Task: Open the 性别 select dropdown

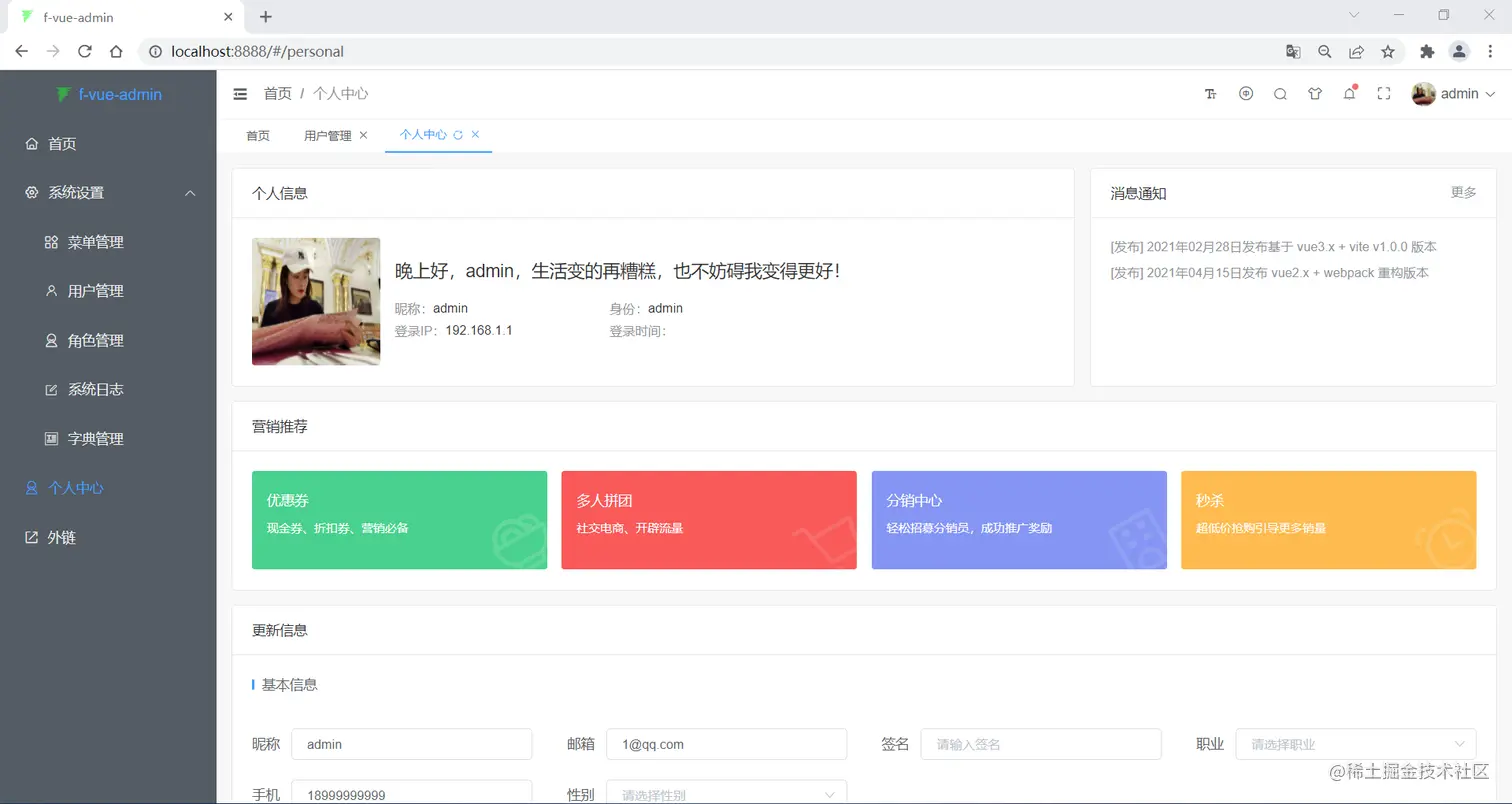Action: 726,795
